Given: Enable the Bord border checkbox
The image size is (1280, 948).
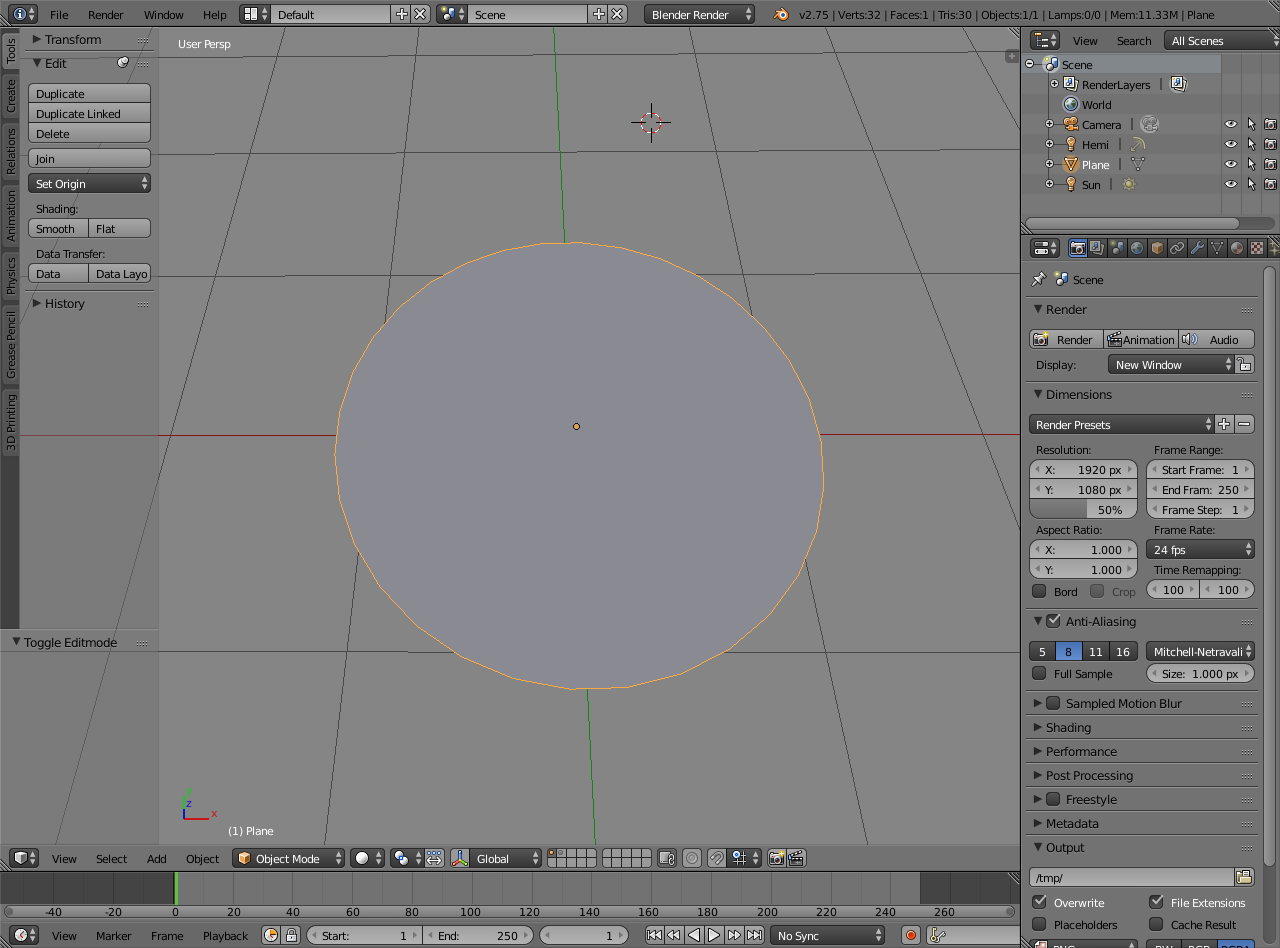Looking at the screenshot, I should 1040,591.
